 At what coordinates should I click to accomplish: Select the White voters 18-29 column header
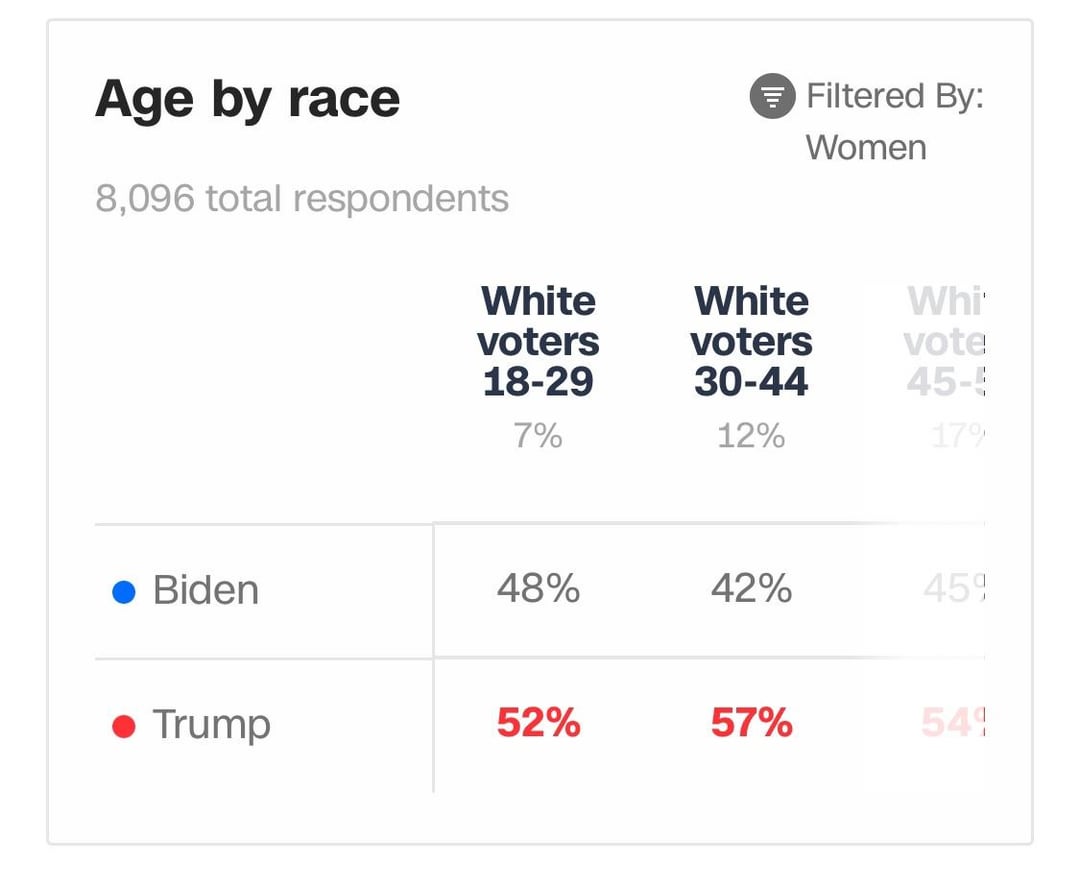tap(538, 341)
